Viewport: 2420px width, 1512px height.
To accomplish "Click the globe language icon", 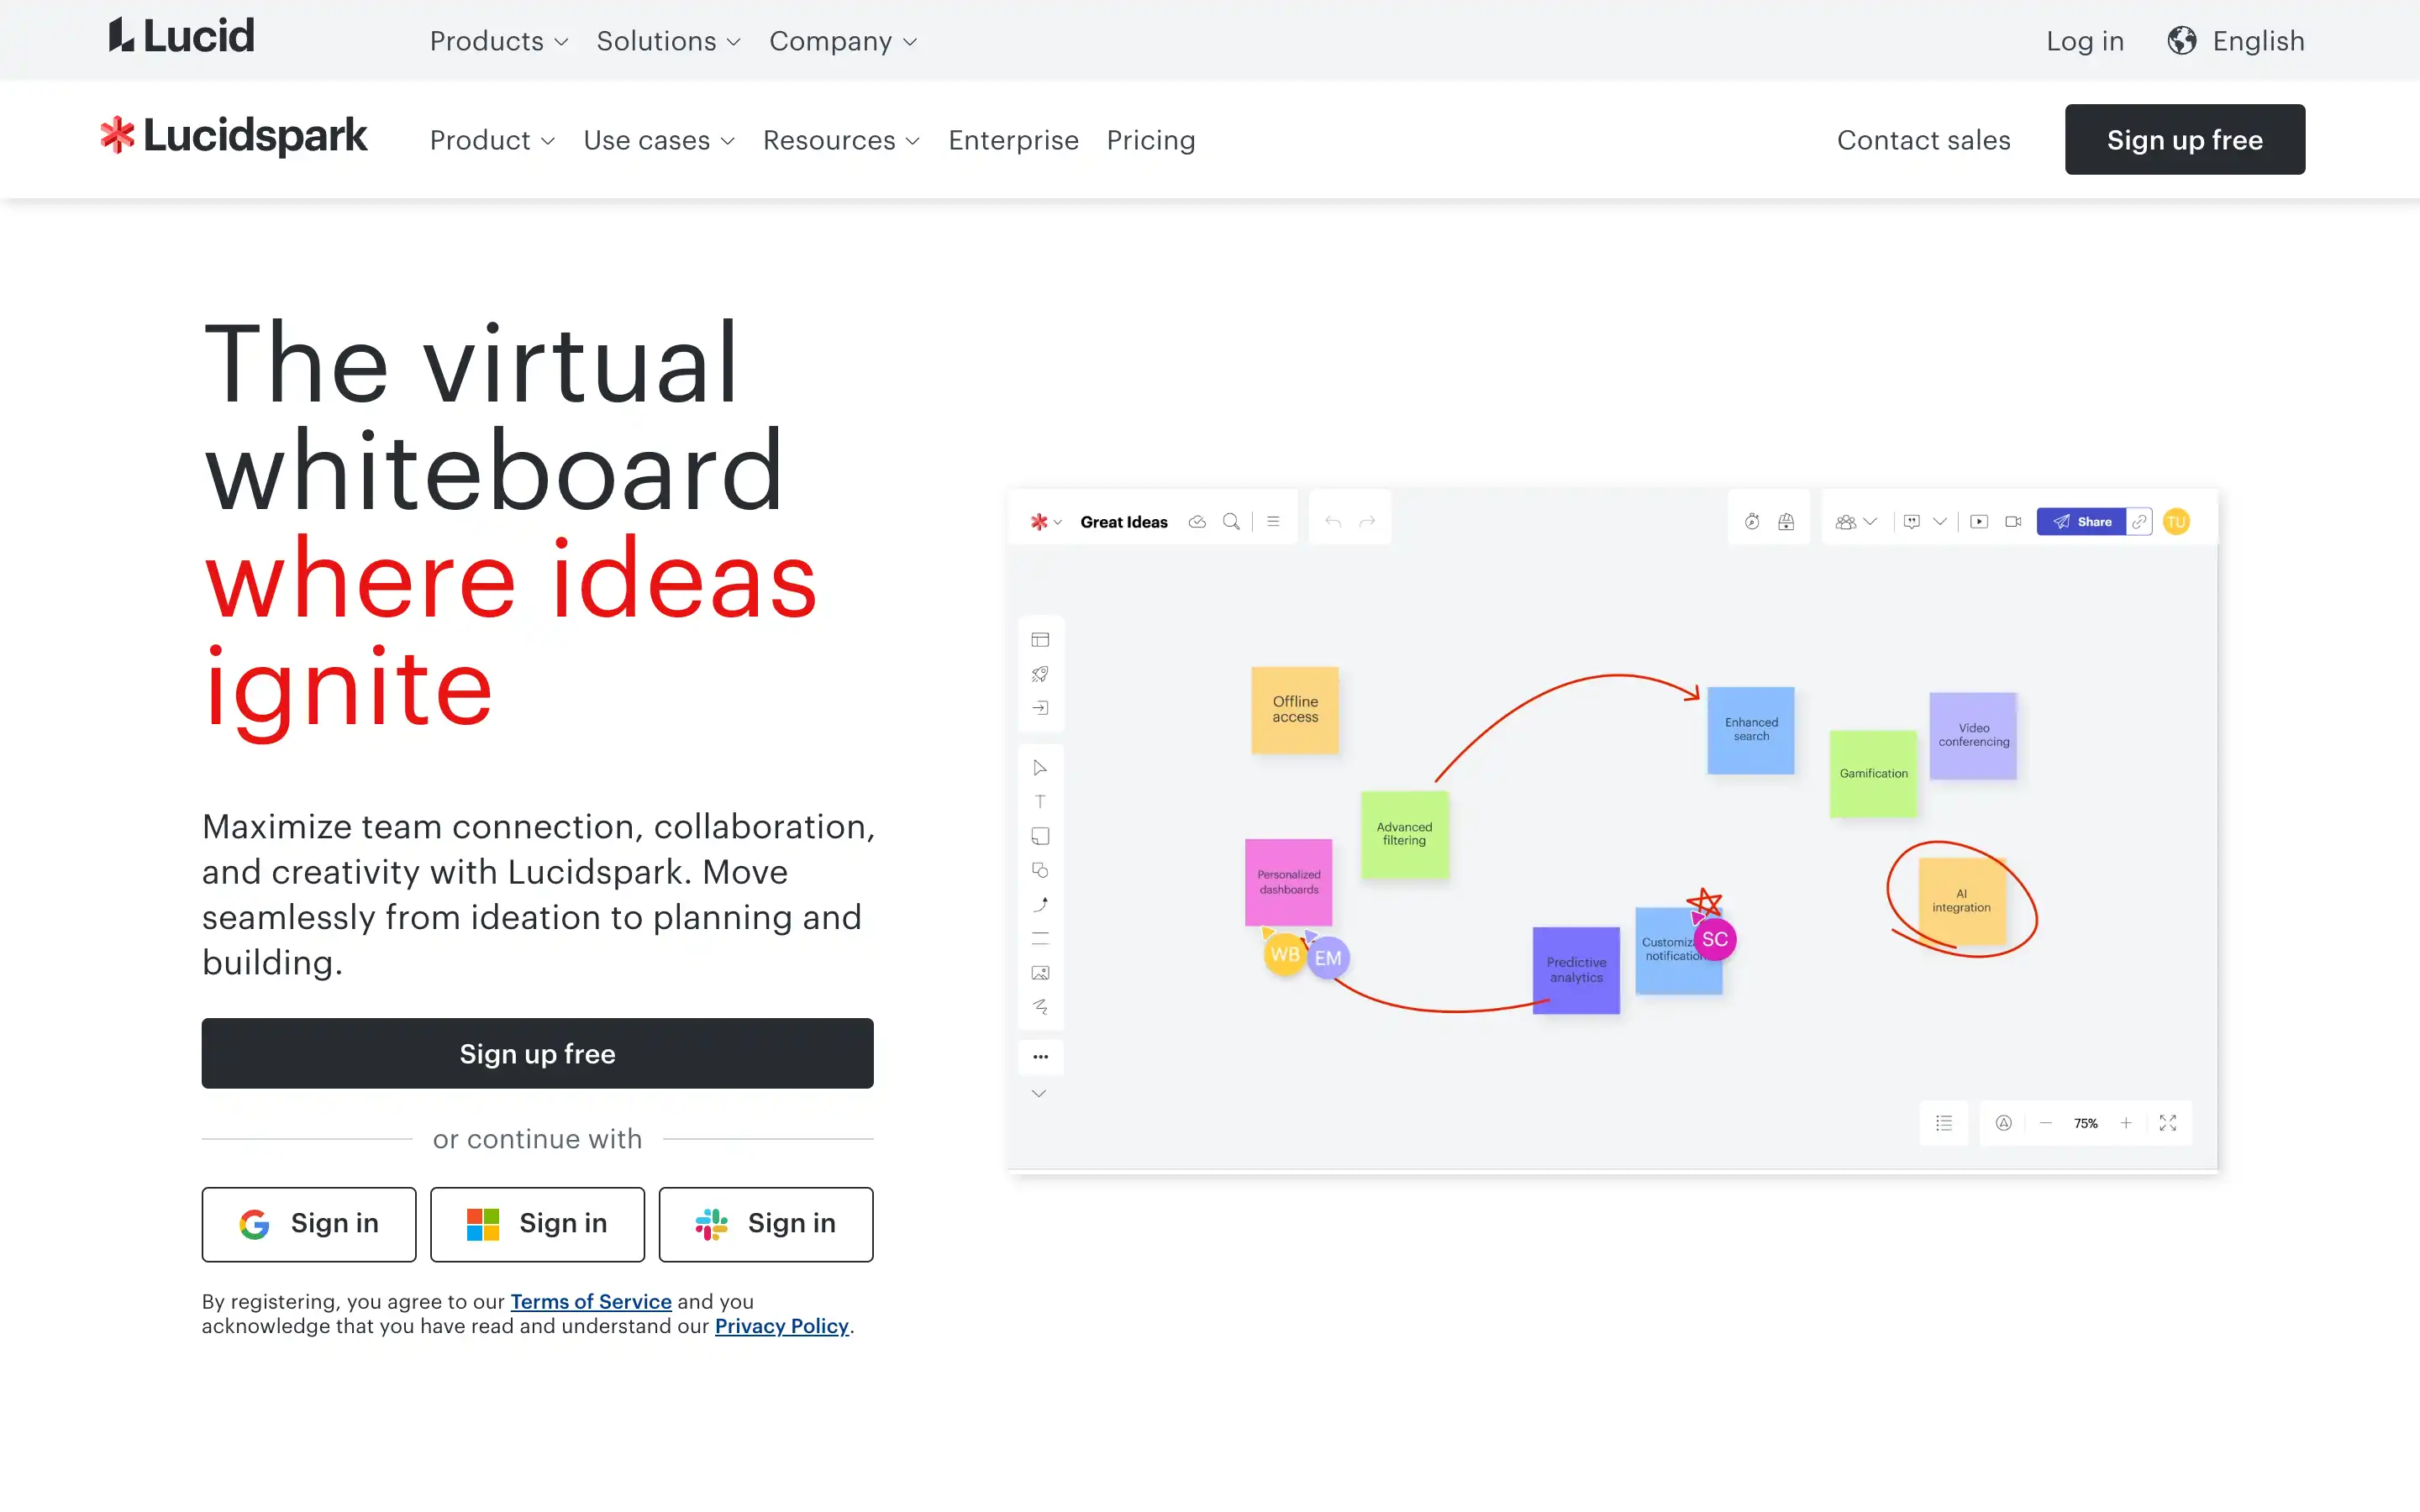I will point(2181,41).
